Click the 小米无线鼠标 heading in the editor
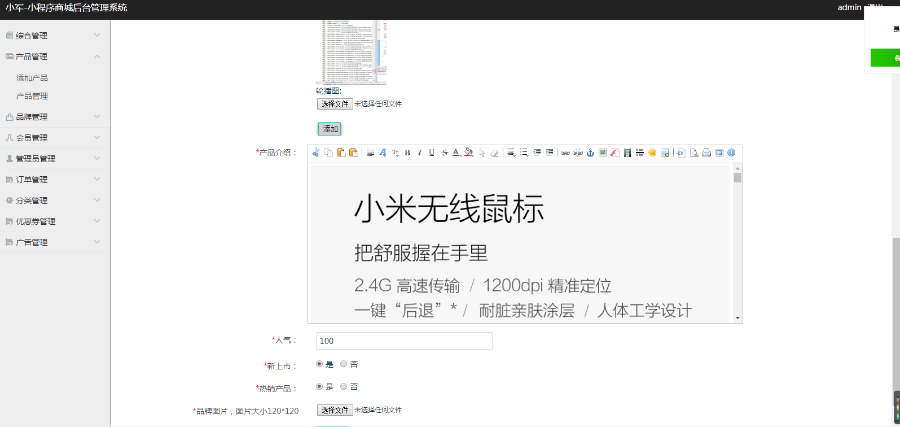 449,208
